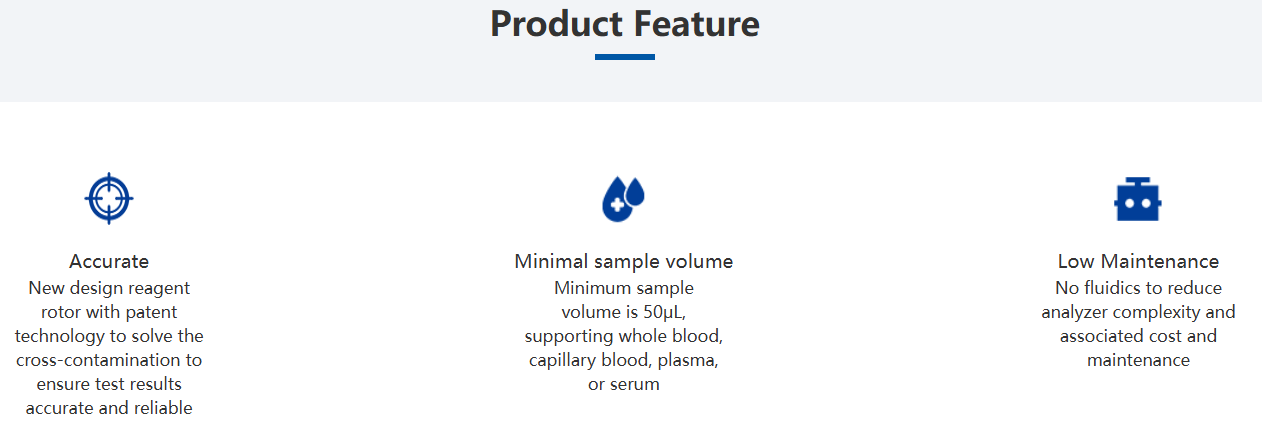Click the 'volume is 50μL,' text line
Image resolution: width=1262 pixels, height=423 pixels.
click(624, 312)
